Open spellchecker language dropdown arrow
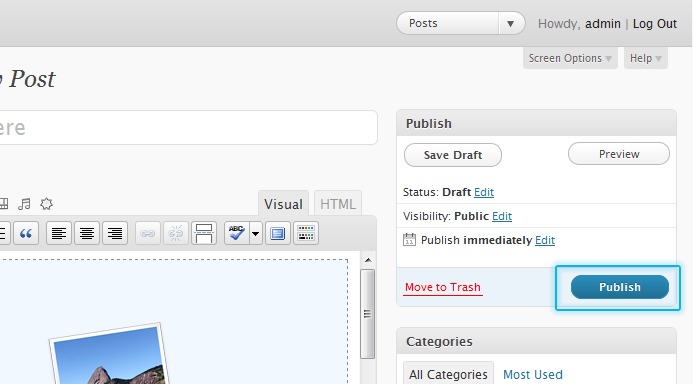The height and width of the screenshot is (384, 693). 255,233
